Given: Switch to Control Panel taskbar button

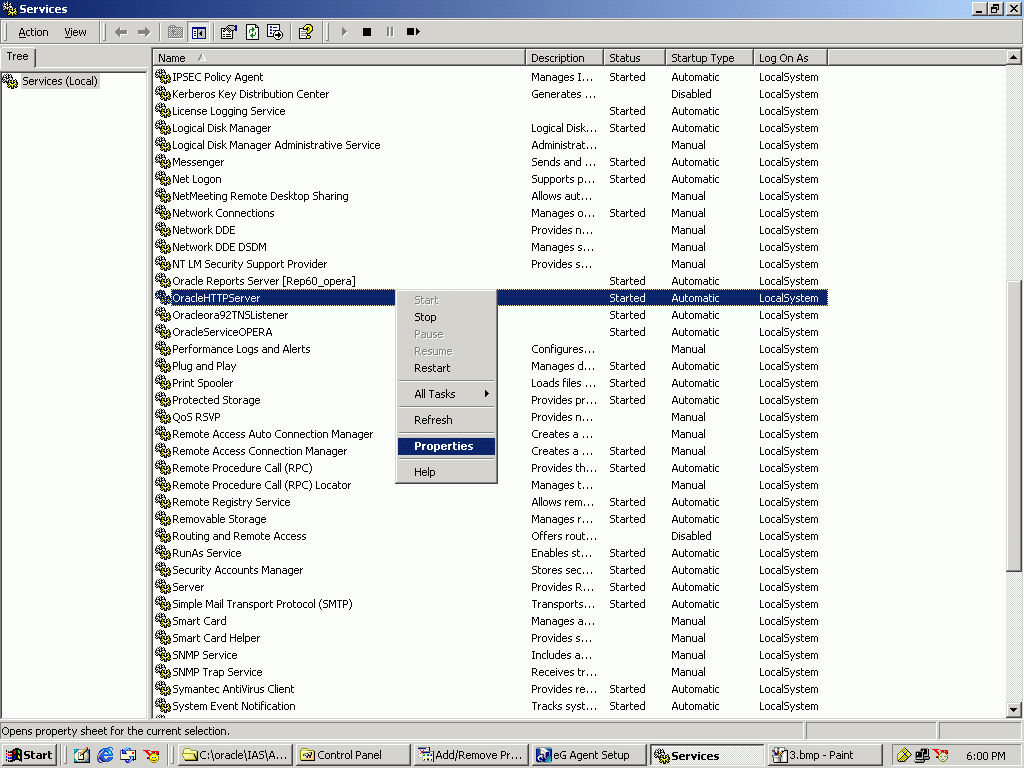Looking at the screenshot, I should [x=353, y=755].
